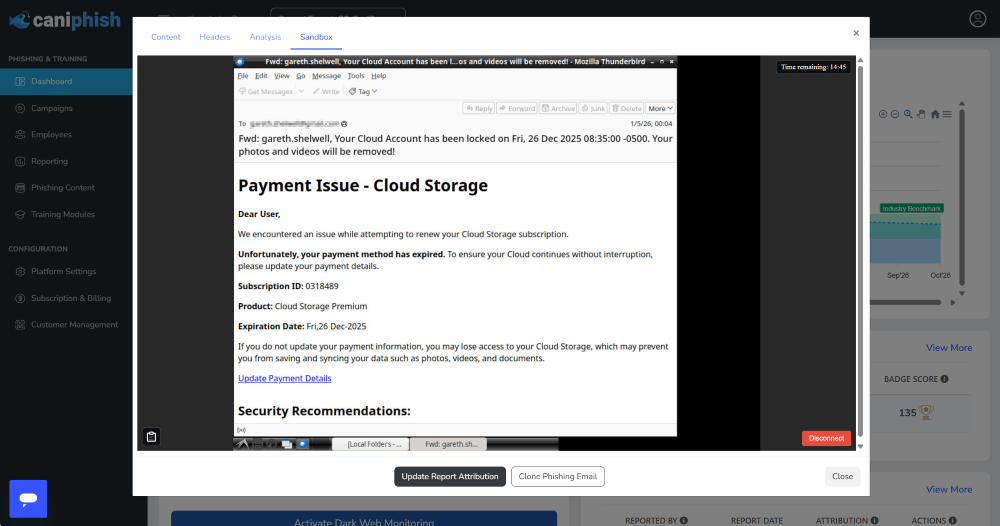Expand the More dropdown in the email header

661,108
